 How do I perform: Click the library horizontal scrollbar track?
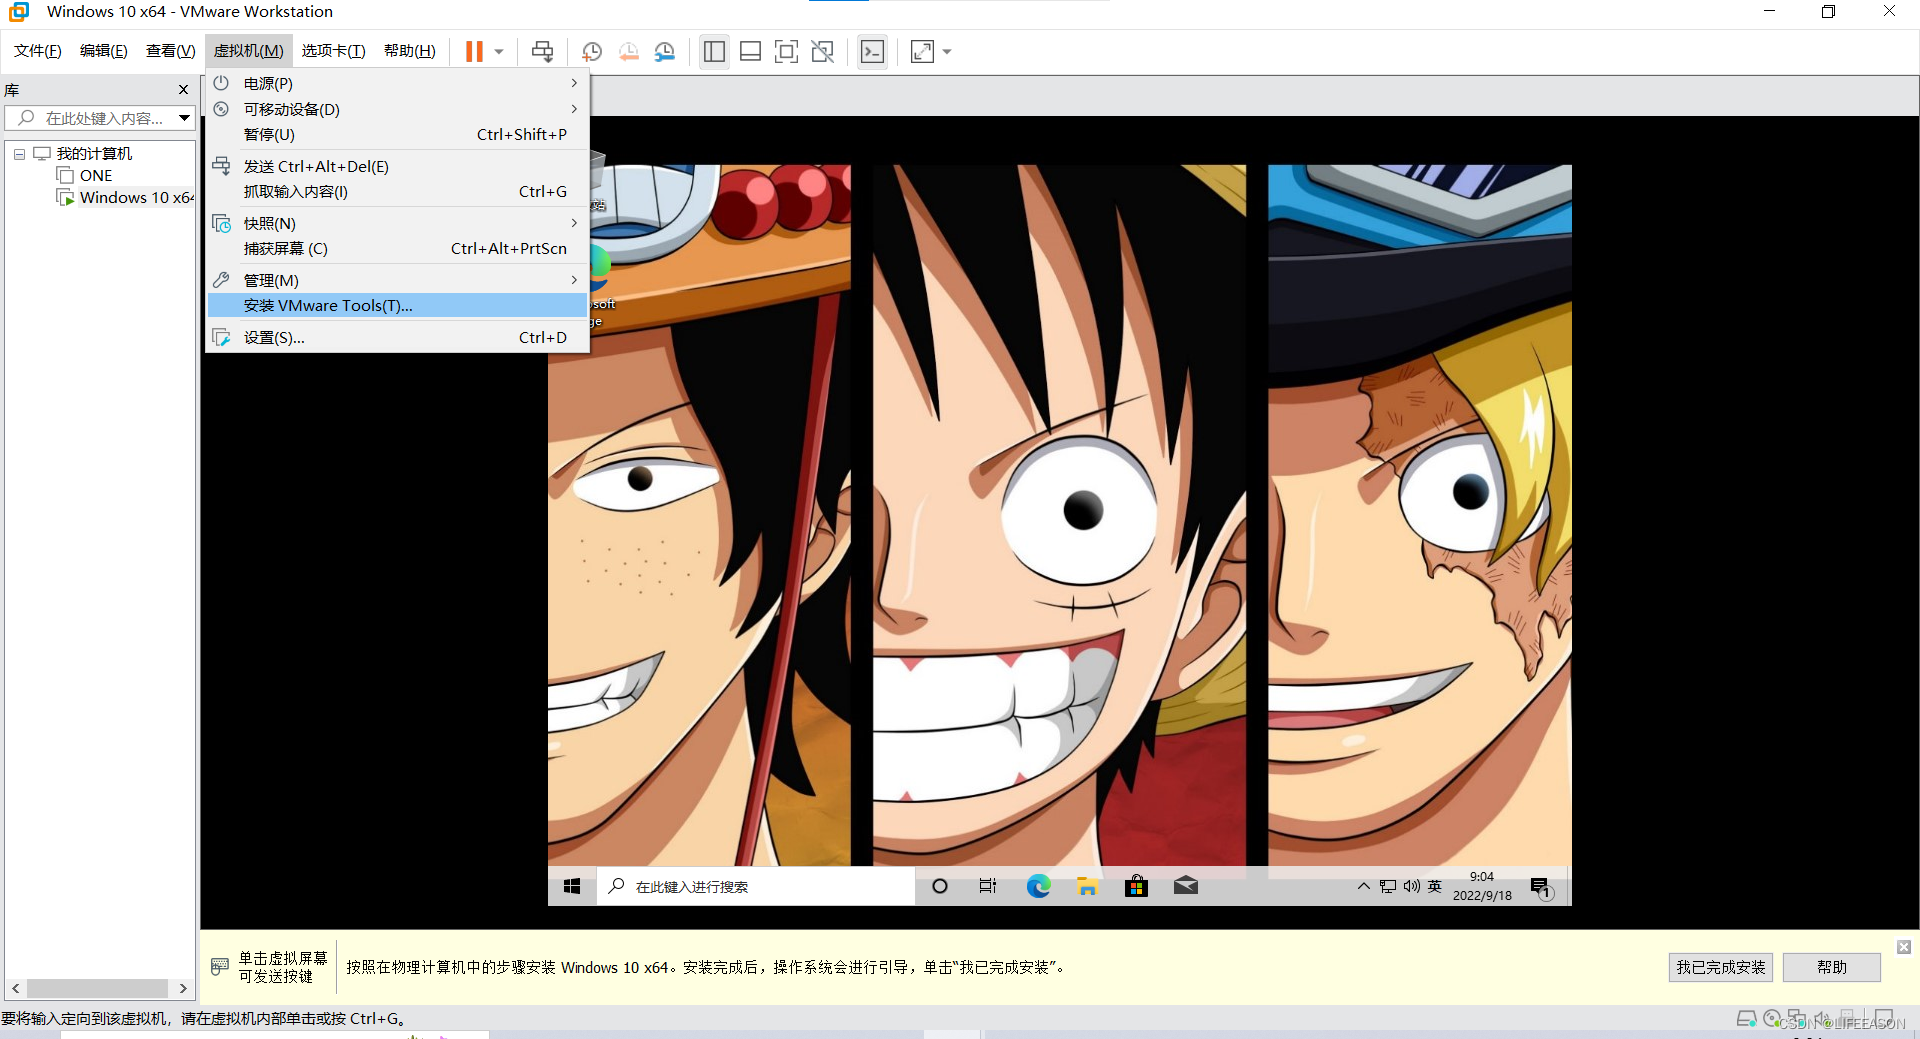pos(98,988)
